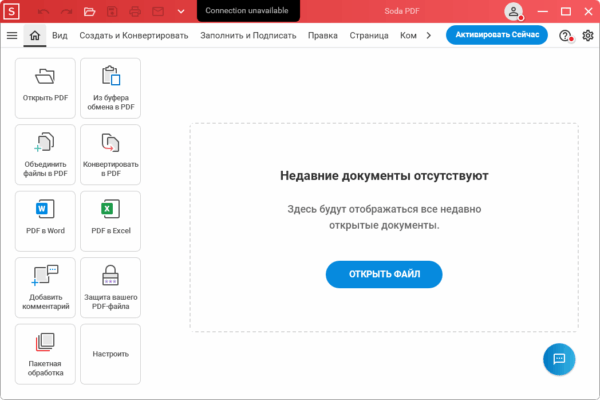600x400 pixels.
Task: Select the Home tab icon
Action: point(34,36)
